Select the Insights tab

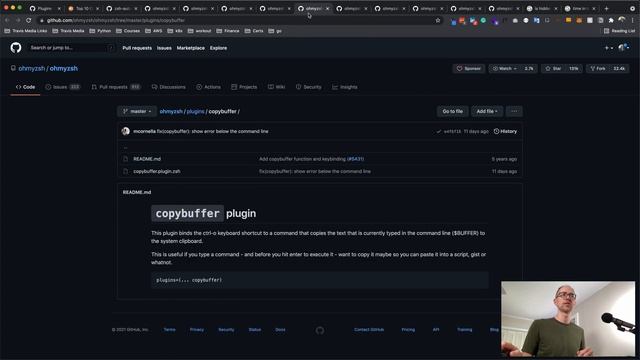click(344, 87)
